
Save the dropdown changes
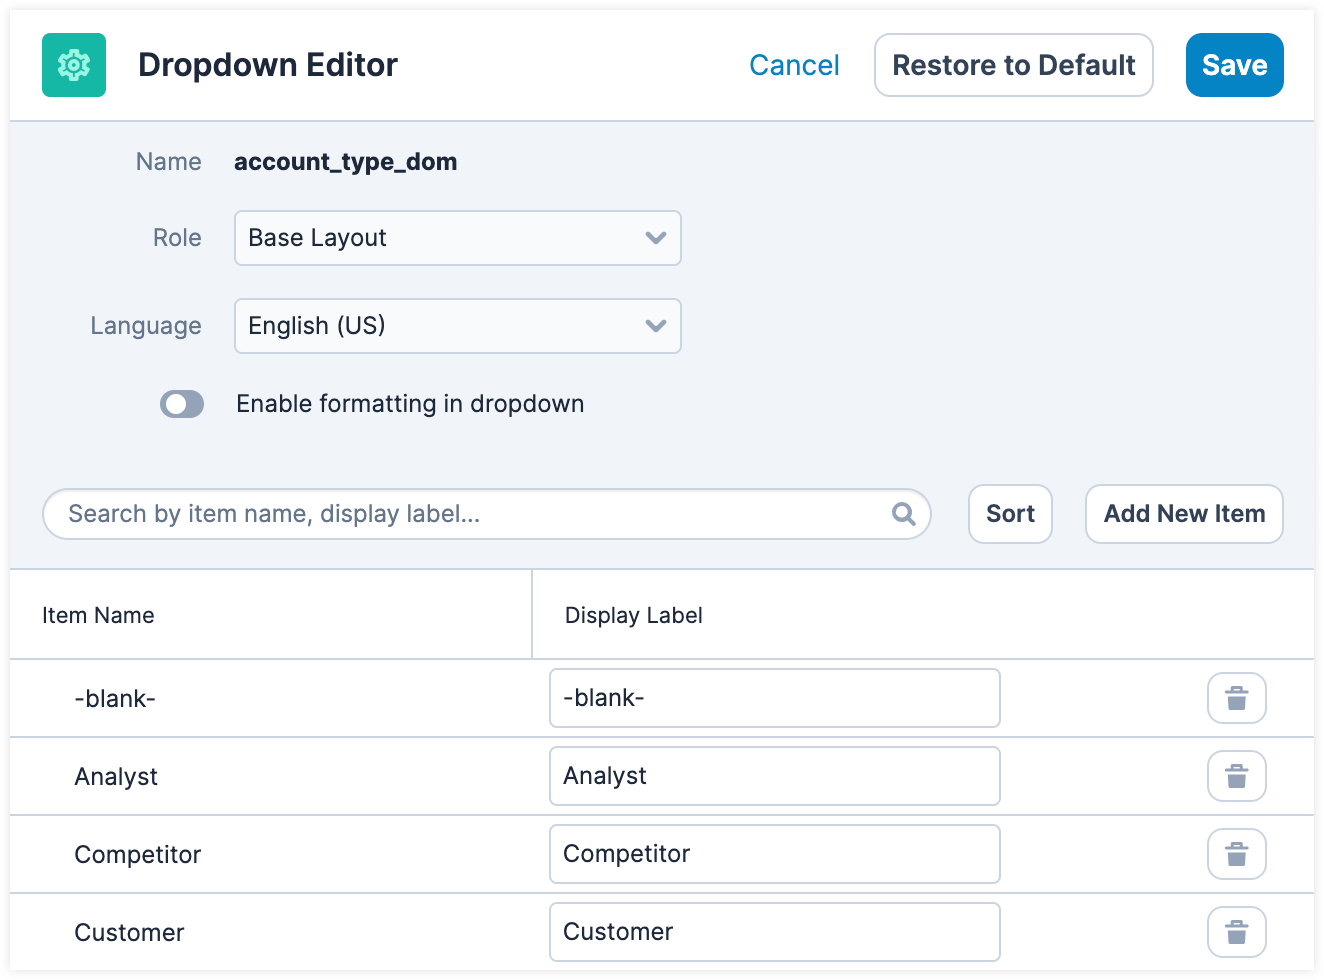click(x=1235, y=65)
